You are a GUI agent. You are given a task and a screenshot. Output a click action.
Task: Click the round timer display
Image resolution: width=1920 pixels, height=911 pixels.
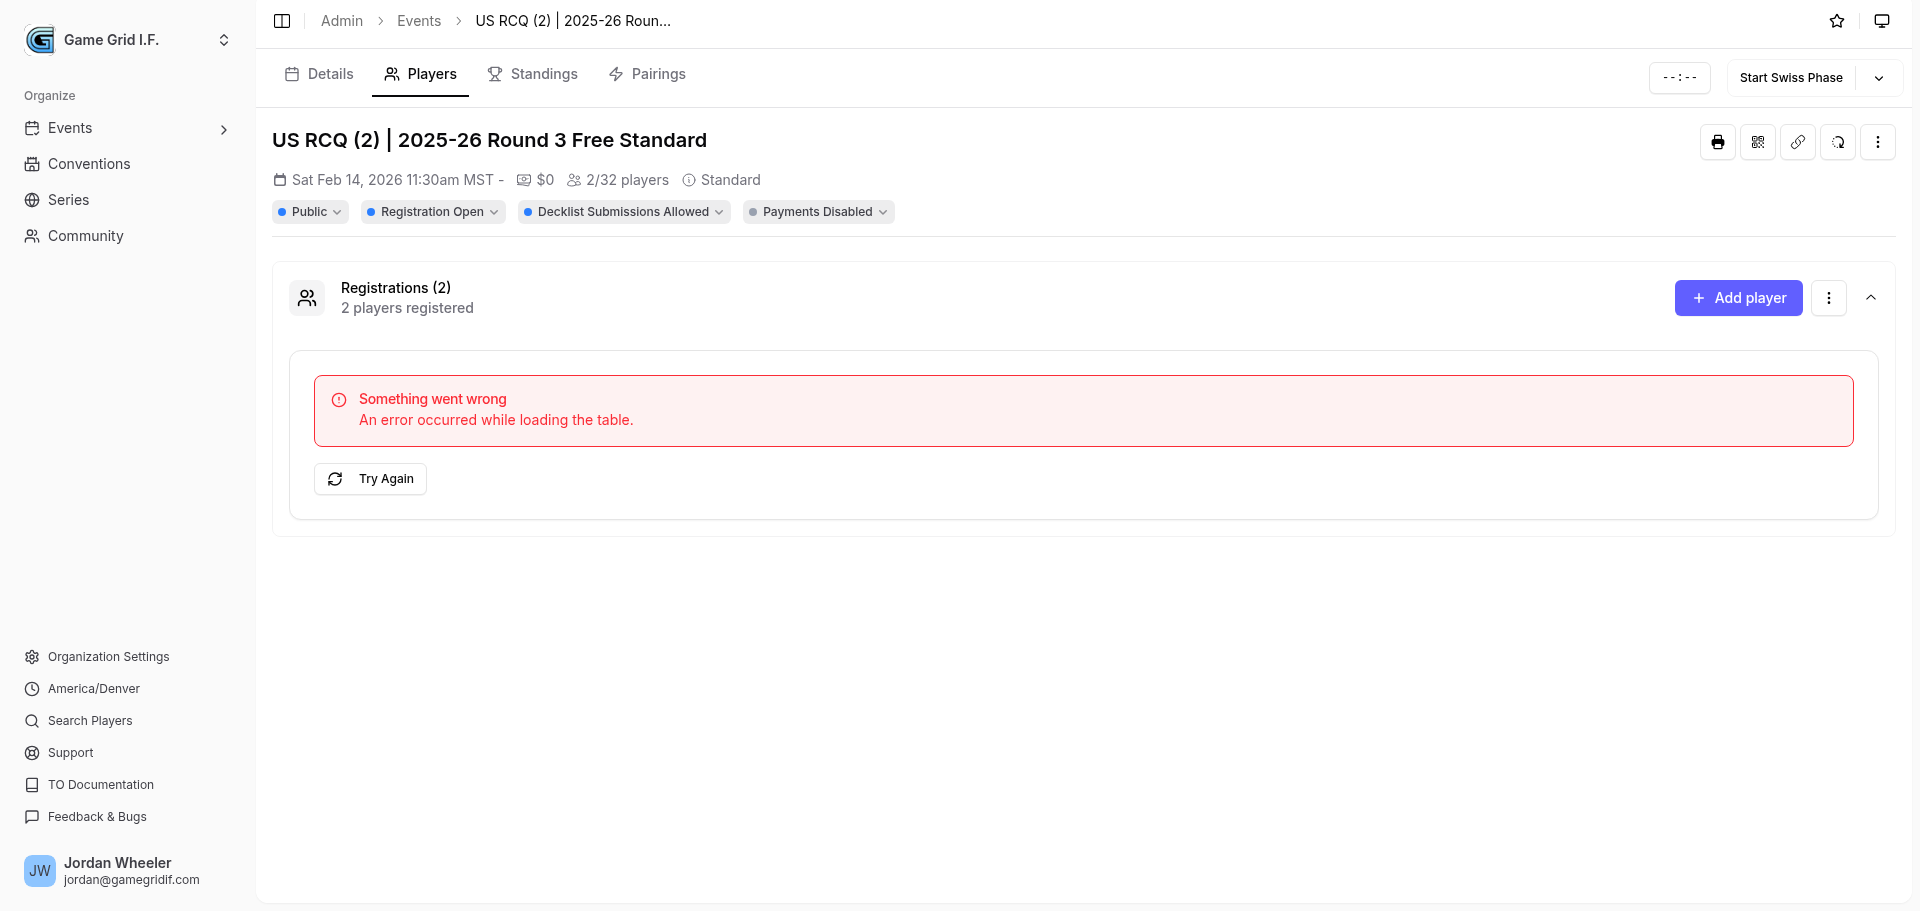tap(1679, 78)
